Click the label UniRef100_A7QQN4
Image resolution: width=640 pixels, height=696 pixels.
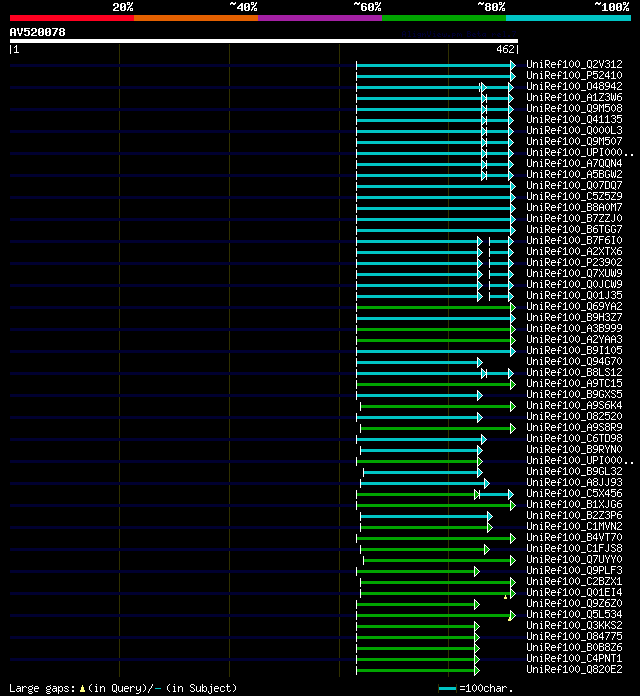tap(574, 163)
